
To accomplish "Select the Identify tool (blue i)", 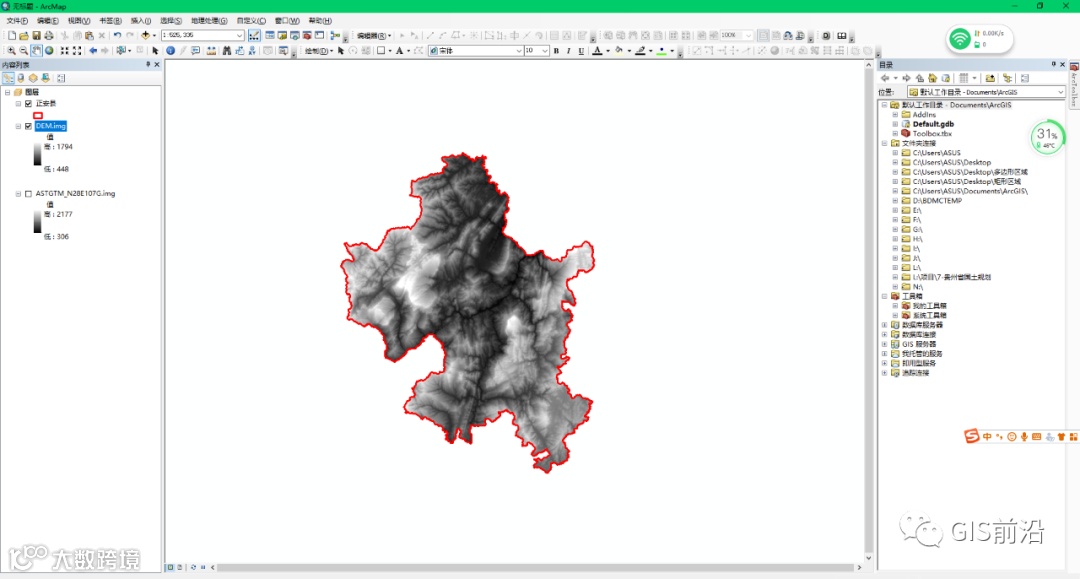I will coord(170,50).
